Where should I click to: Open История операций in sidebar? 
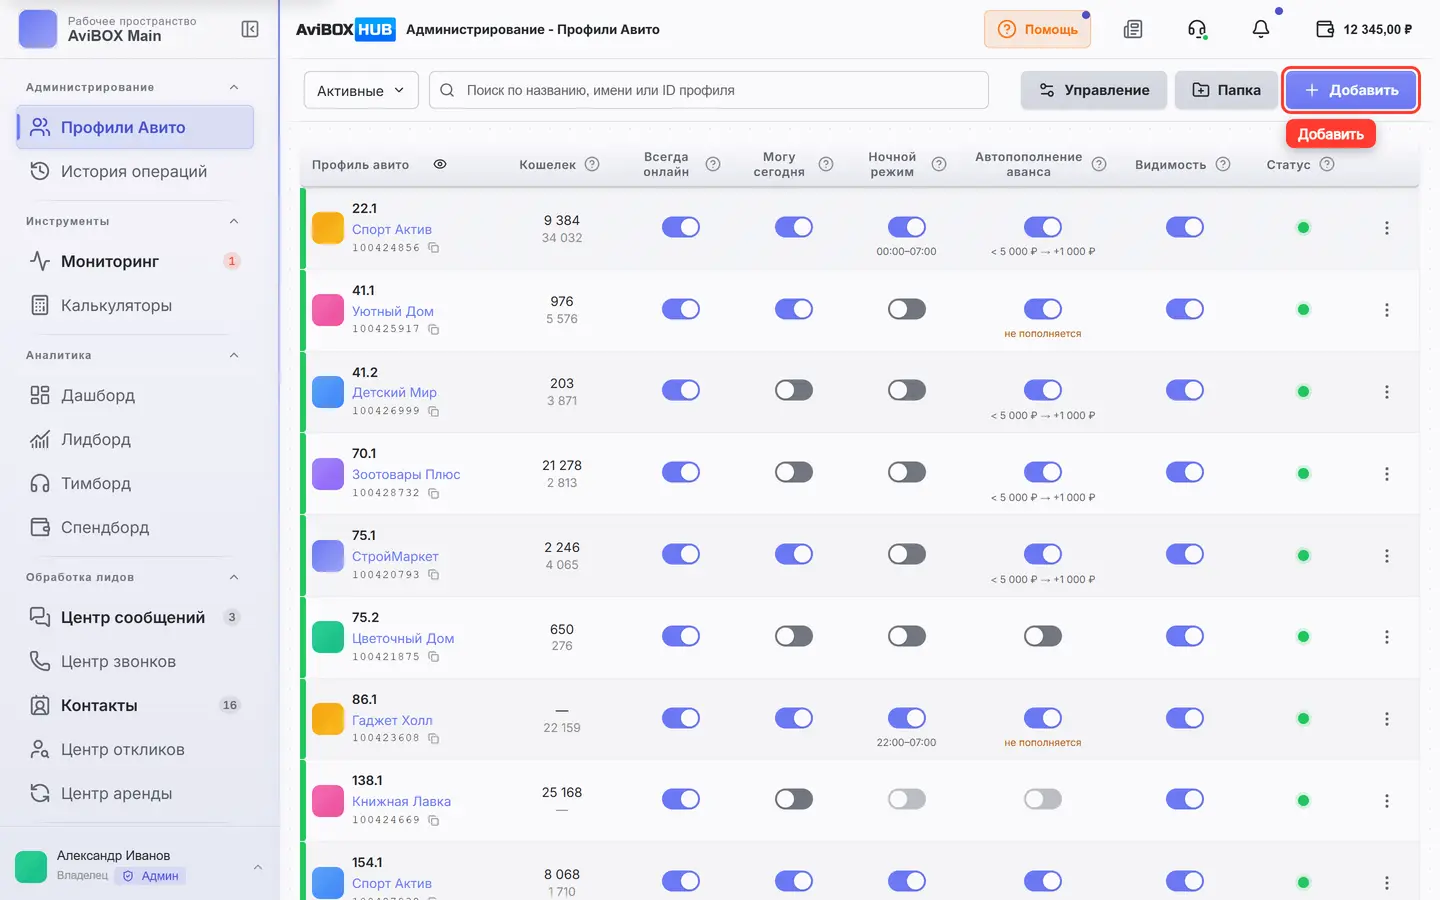(x=135, y=171)
